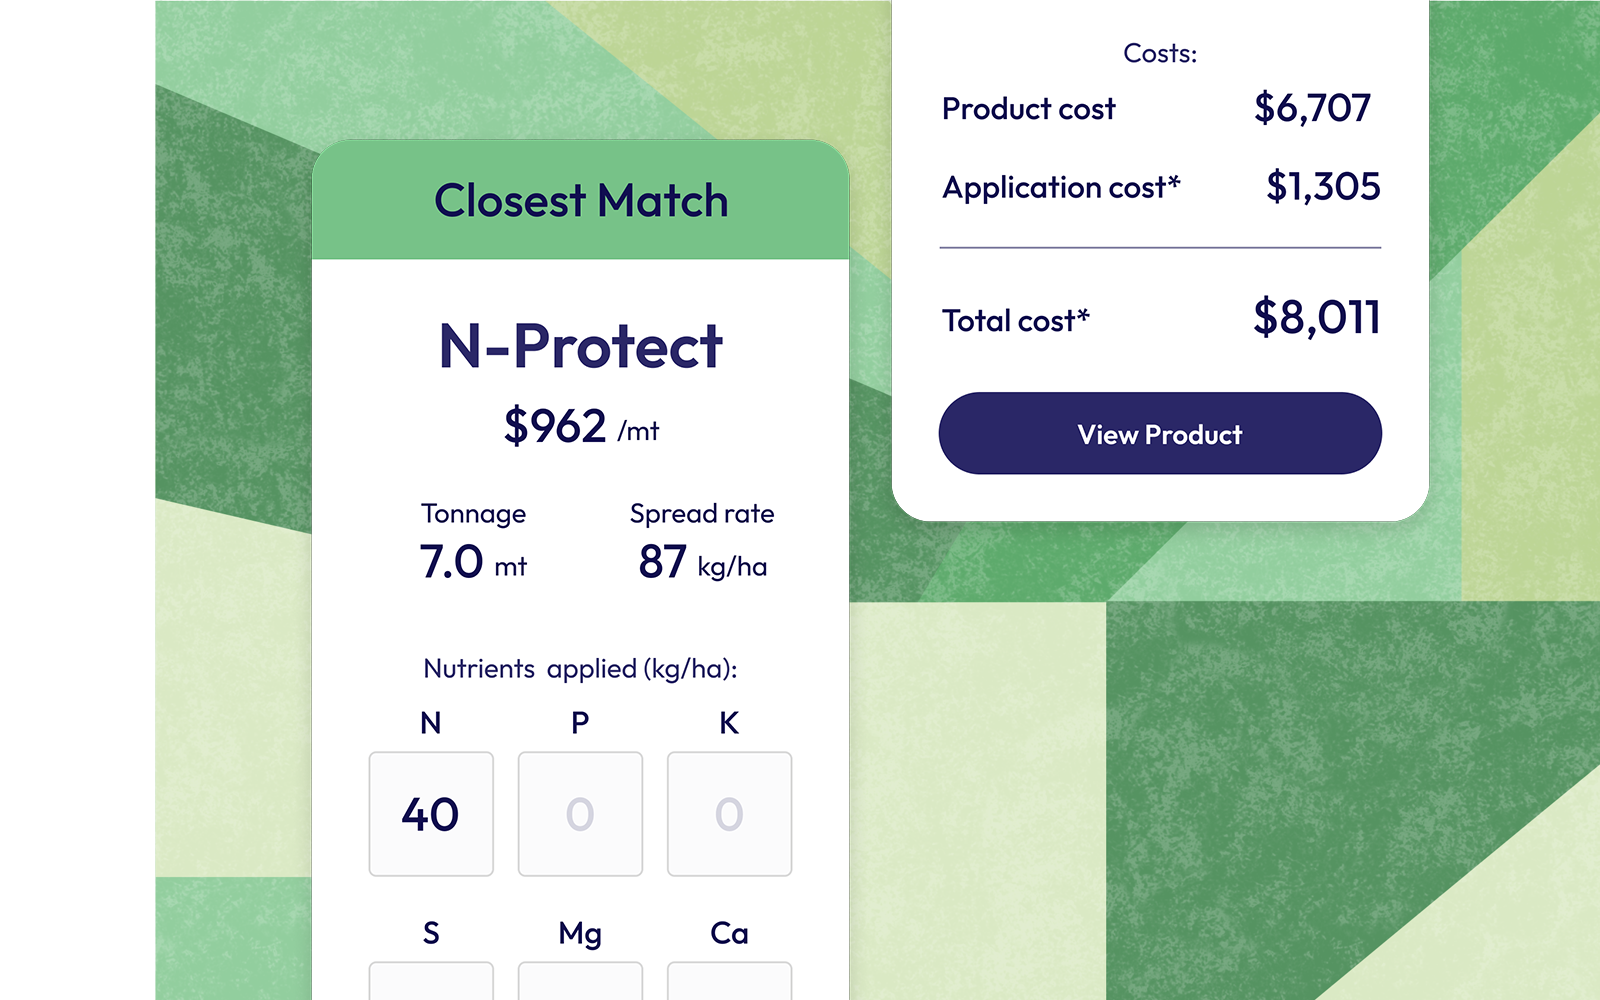Select the N nutrient box showing 40
Viewport: 1600px width, 1000px height.
pos(431,814)
